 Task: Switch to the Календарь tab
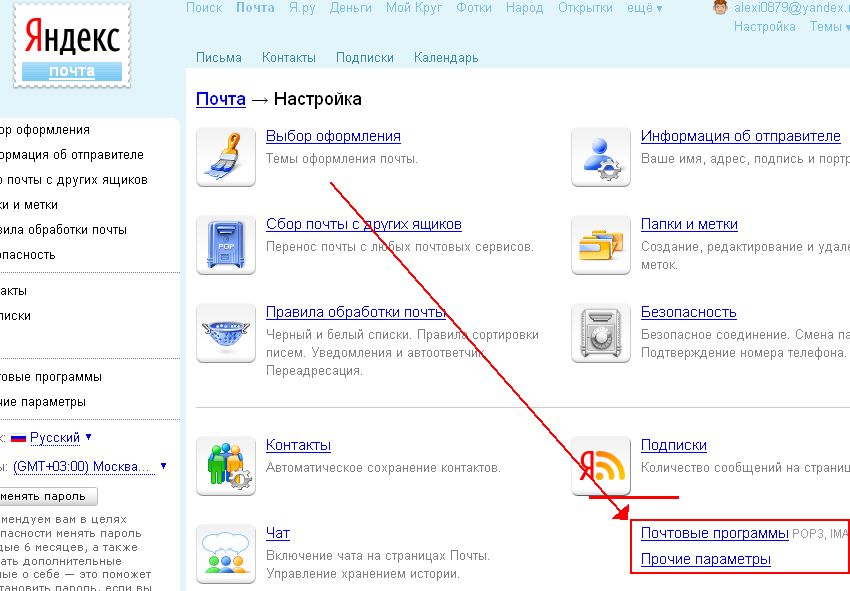tap(446, 57)
